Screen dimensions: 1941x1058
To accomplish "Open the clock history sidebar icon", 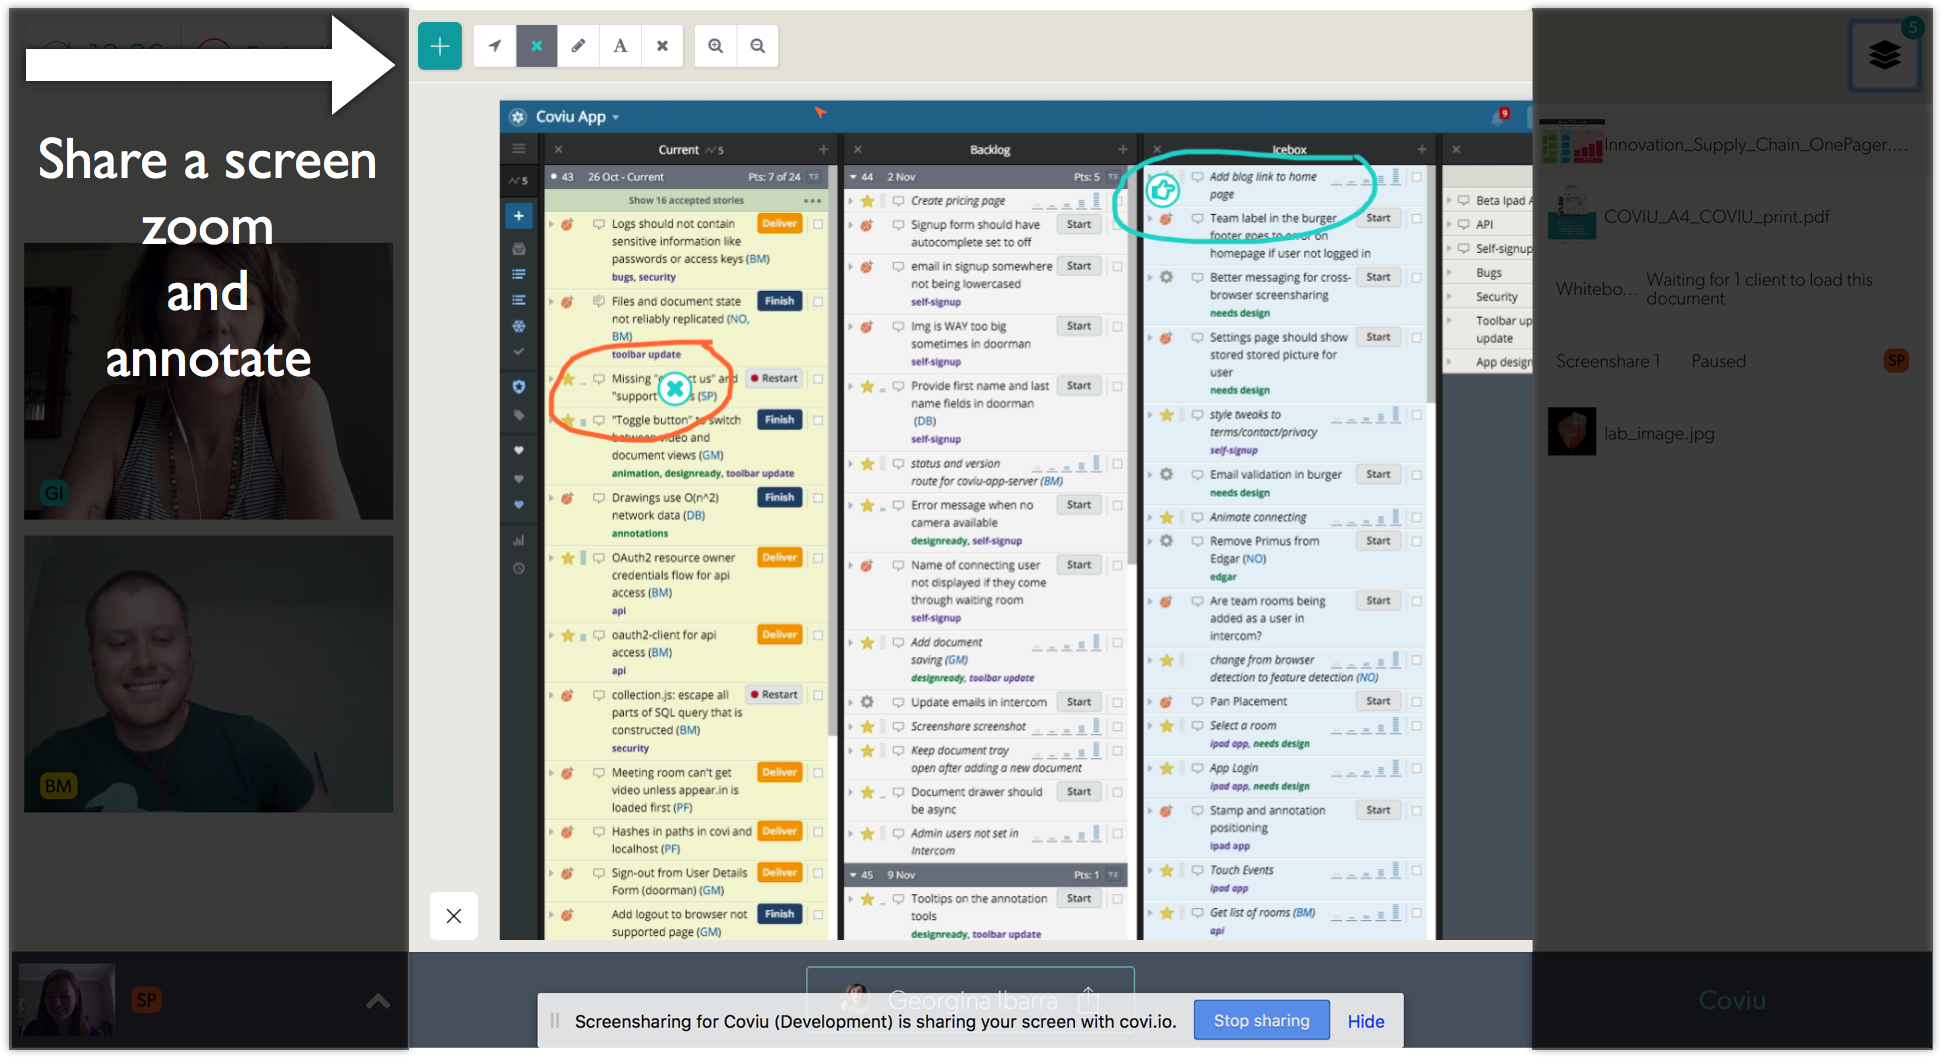I will click(518, 568).
